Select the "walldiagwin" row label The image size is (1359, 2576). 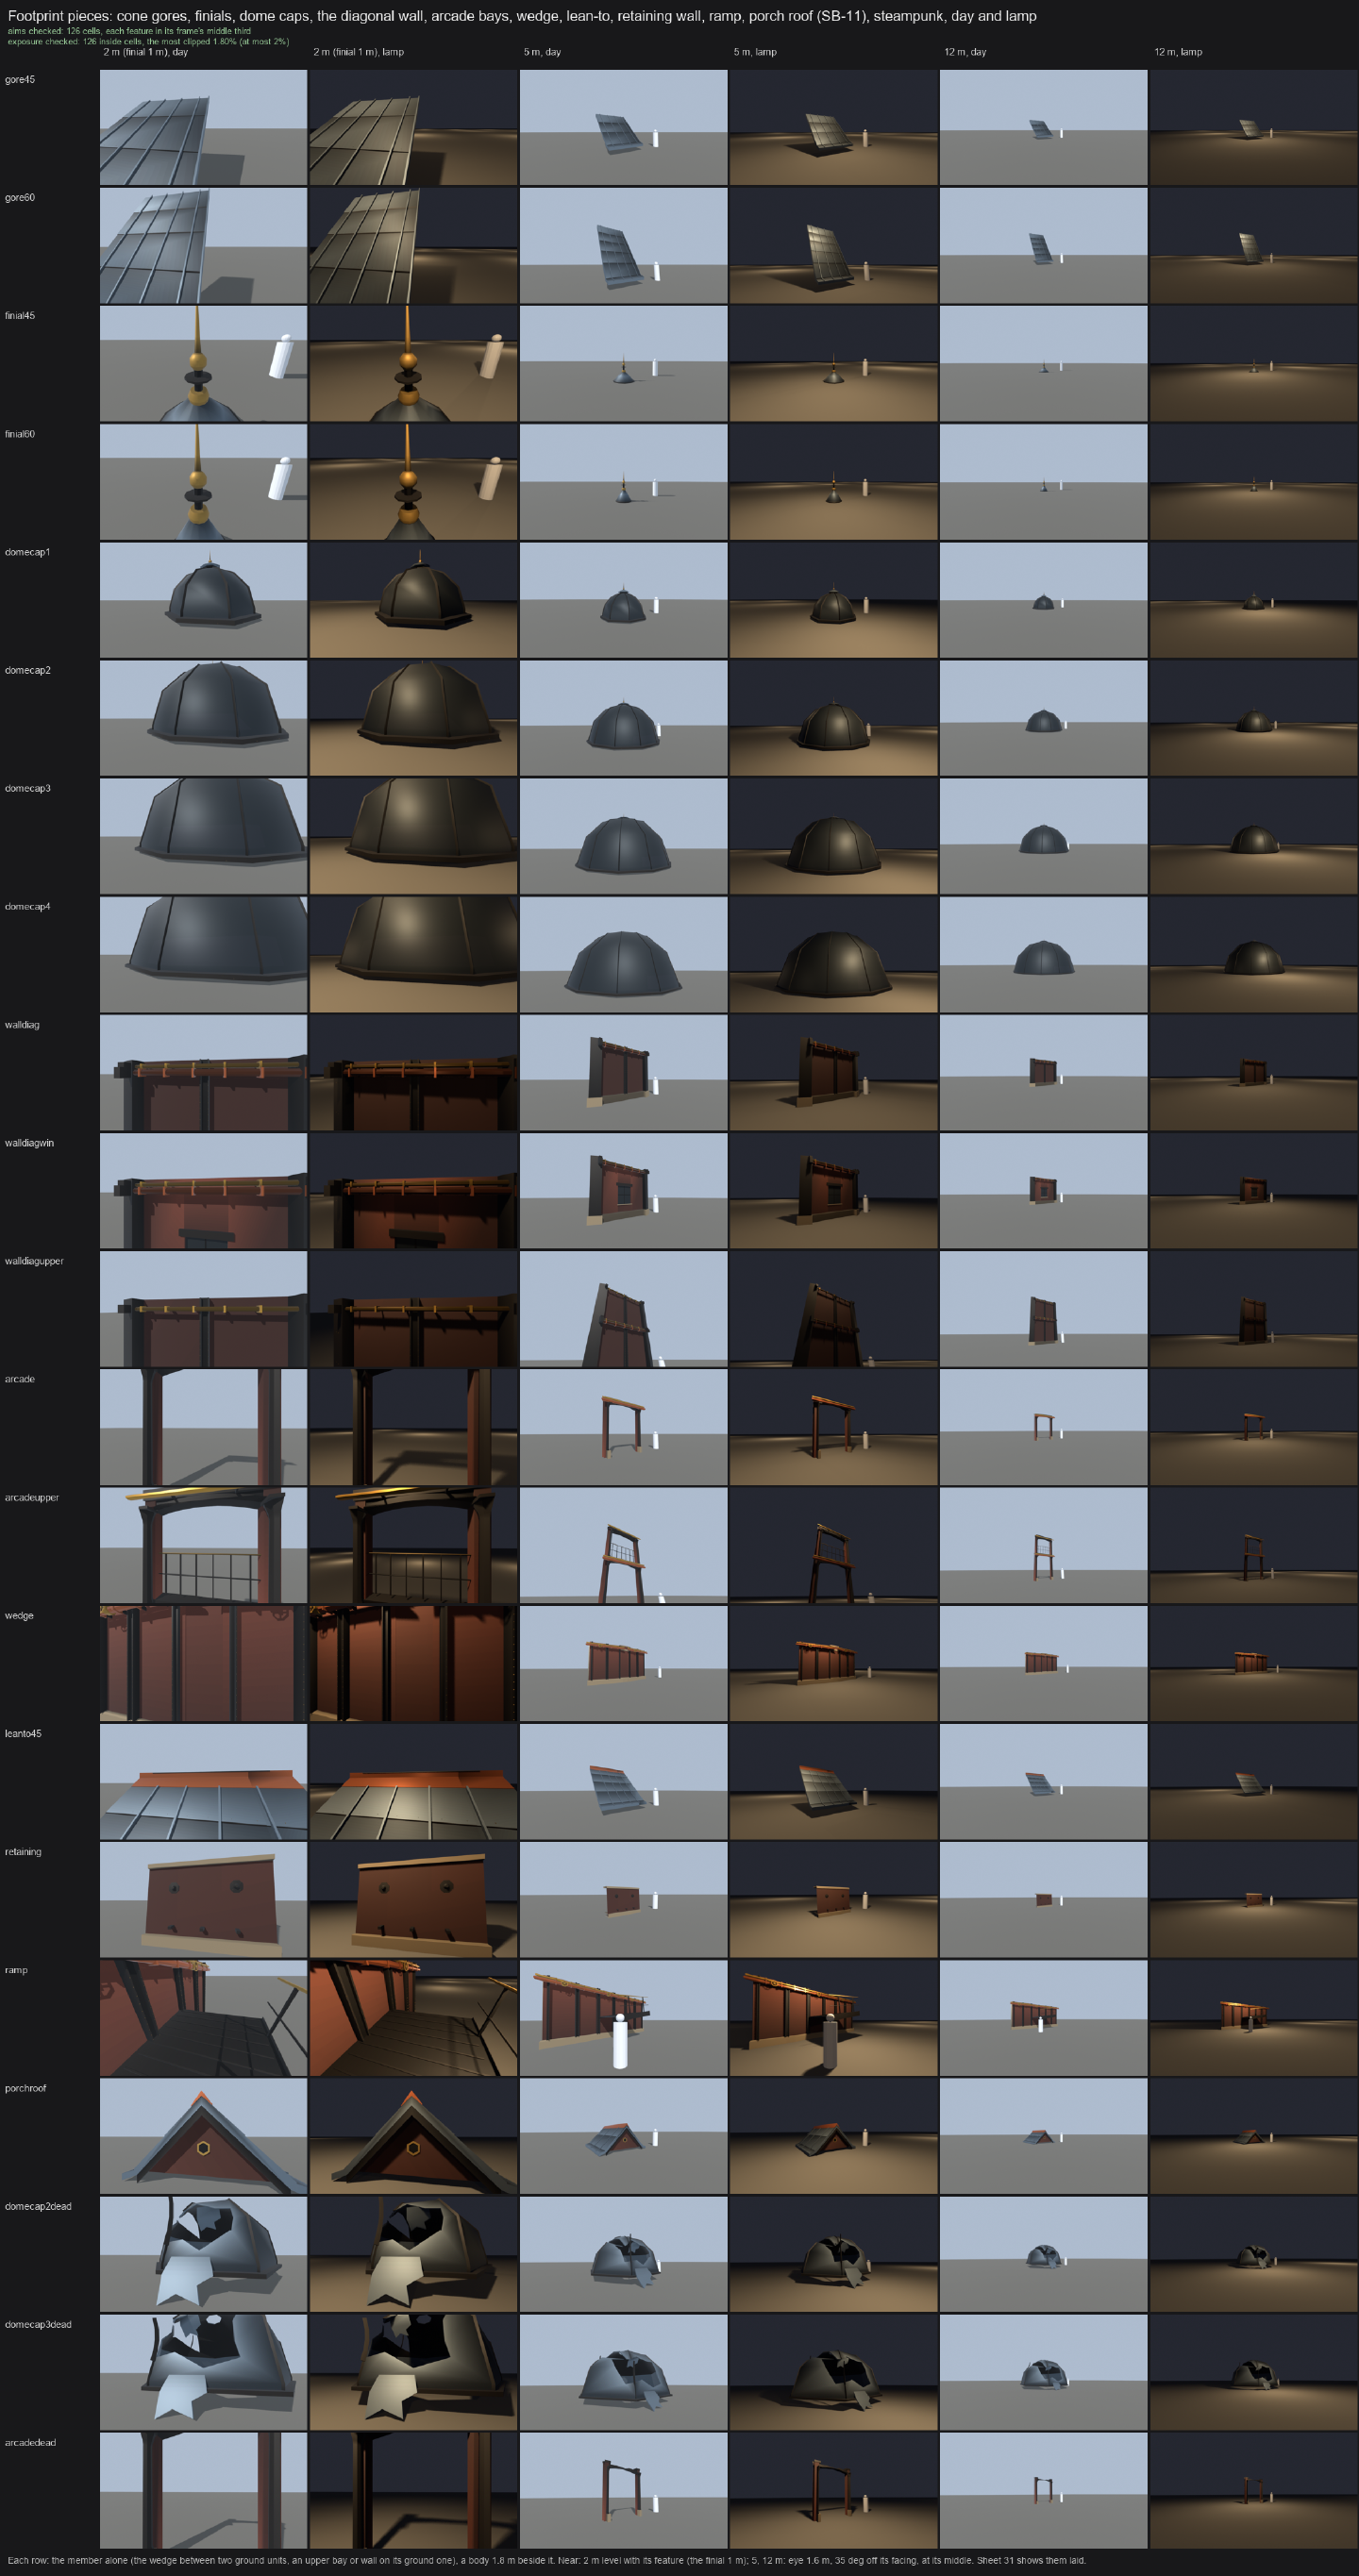point(29,1143)
